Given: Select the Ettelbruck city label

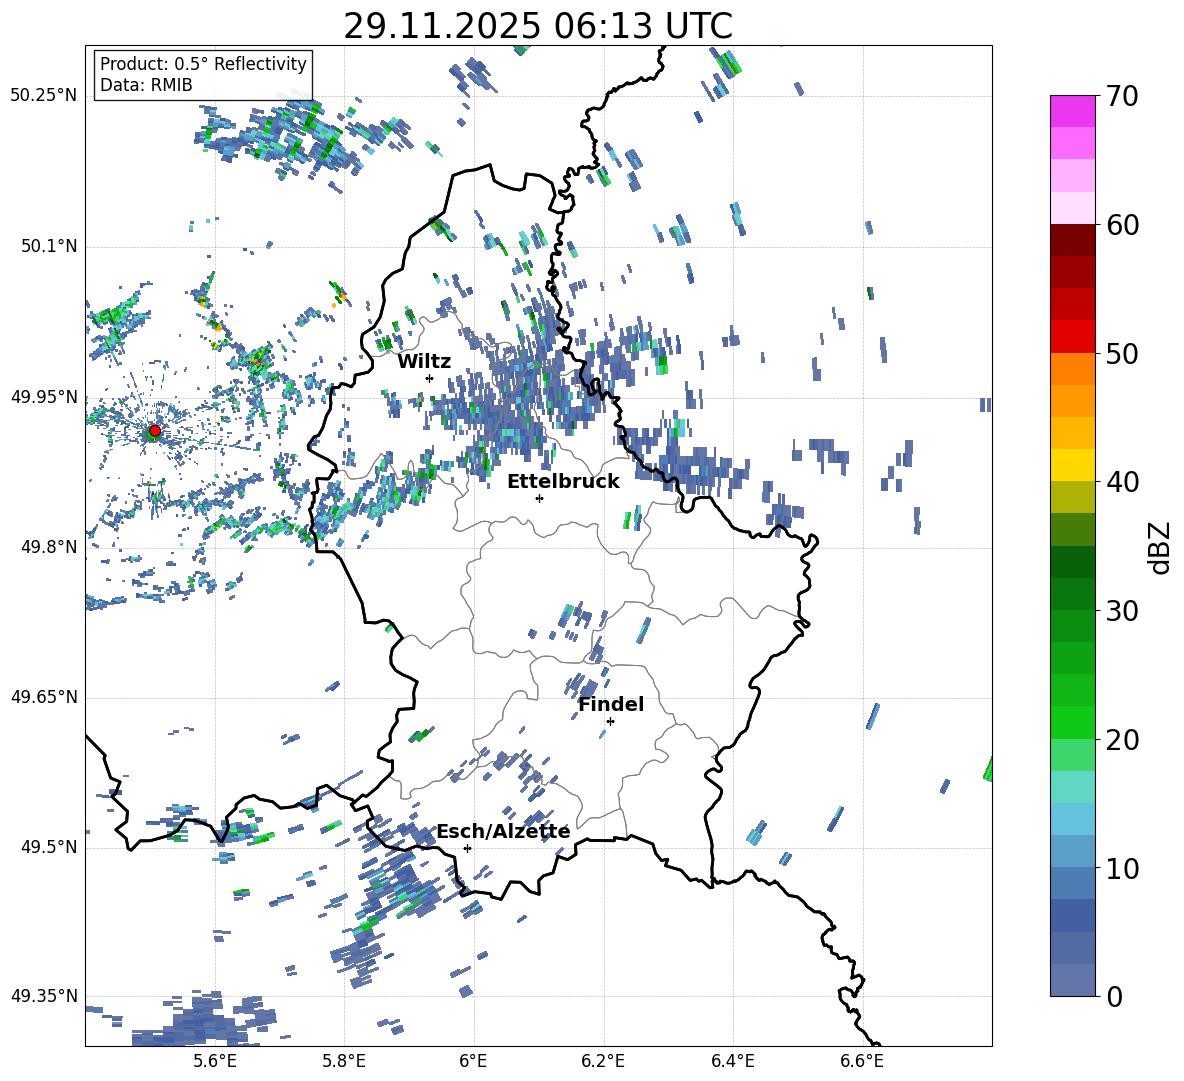Looking at the screenshot, I should pos(563,482).
